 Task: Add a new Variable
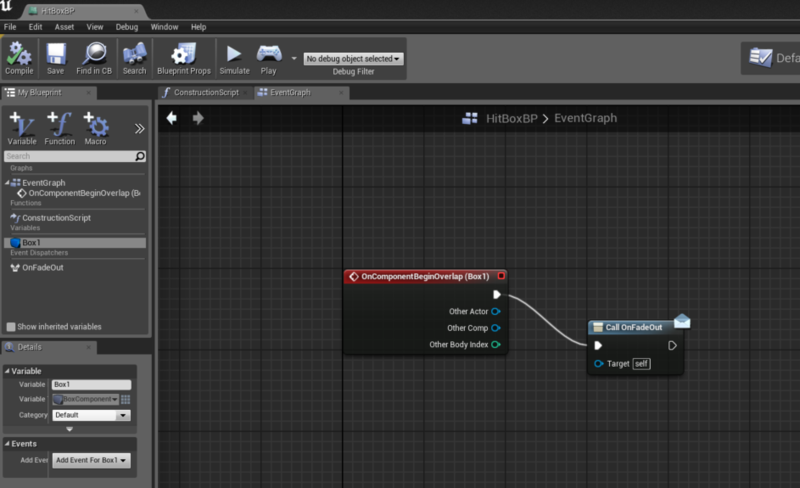coord(21,128)
